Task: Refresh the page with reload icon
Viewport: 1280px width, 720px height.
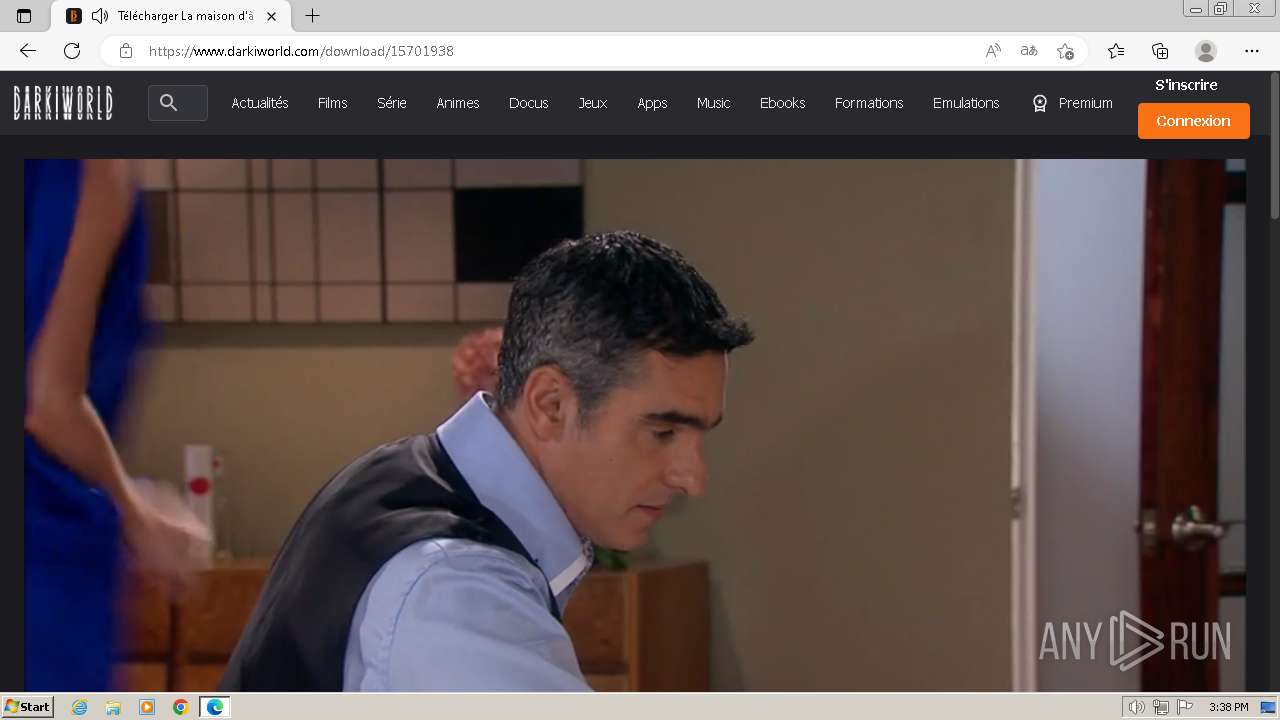Action: (x=72, y=51)
